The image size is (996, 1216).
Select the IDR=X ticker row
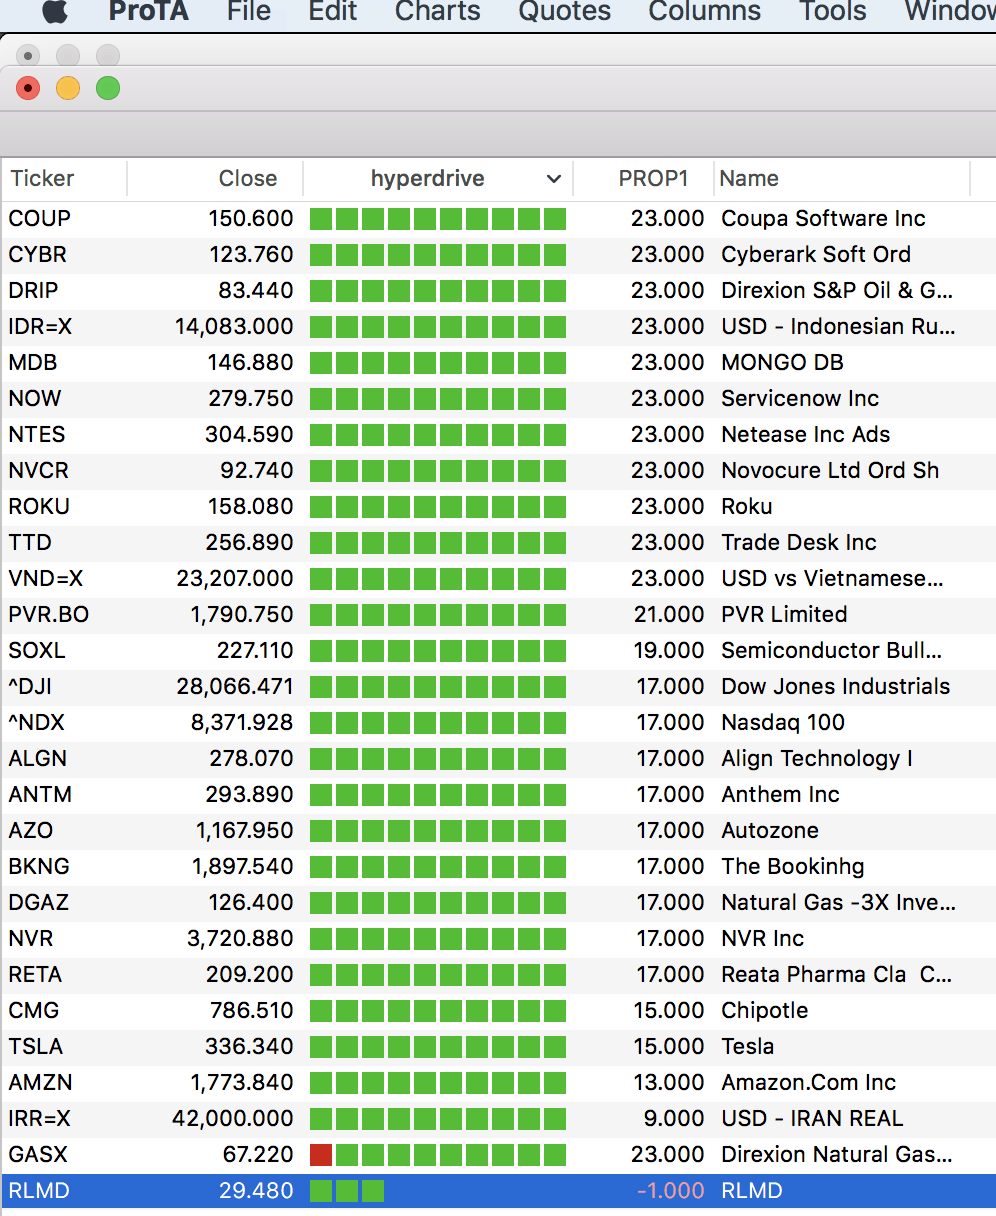(498, 327)
